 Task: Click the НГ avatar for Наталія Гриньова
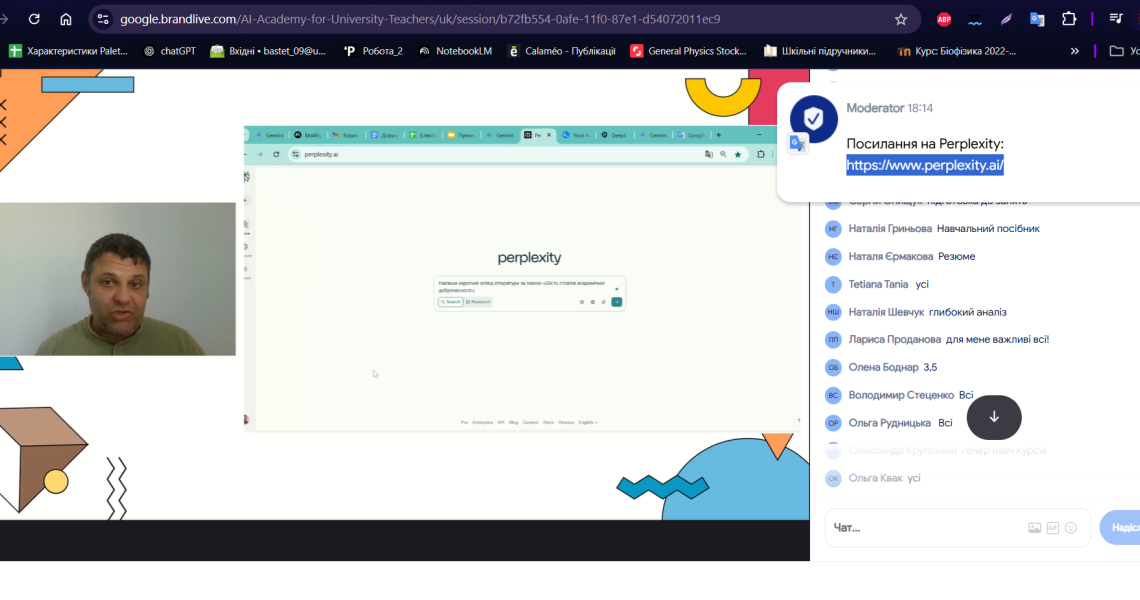(x=833, y=229)
